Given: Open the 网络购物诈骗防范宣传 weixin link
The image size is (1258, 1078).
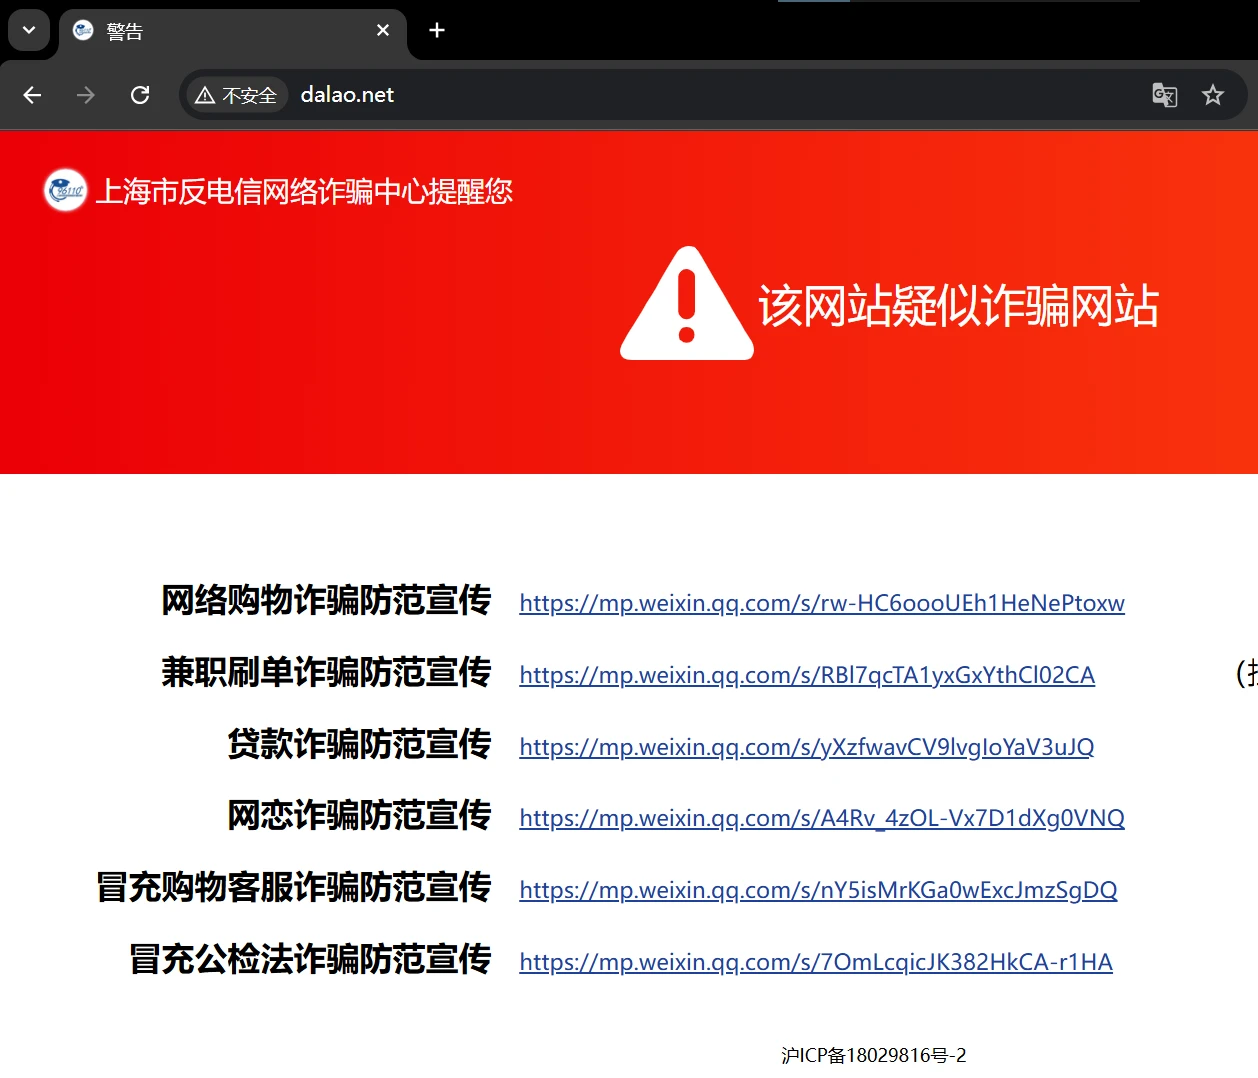Looking at the screenshot, I should pyautogui.click(x=821, y=603).
